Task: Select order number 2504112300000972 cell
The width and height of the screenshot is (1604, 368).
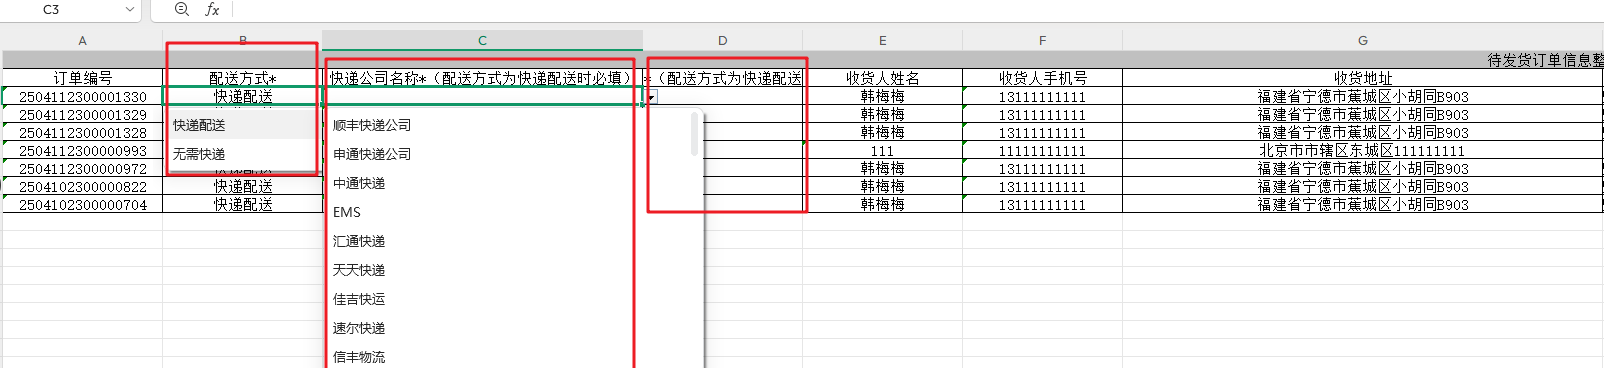Action: click(82, 169)
